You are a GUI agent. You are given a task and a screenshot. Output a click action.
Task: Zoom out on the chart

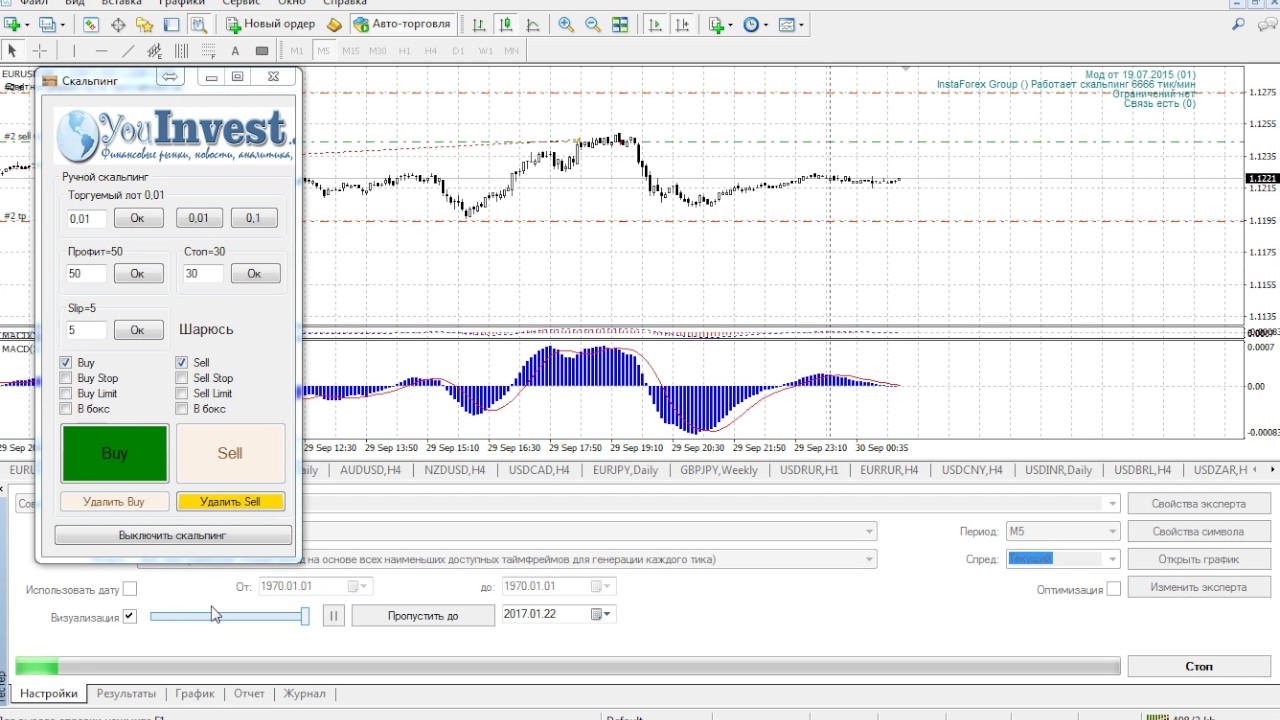coord(593,24)
